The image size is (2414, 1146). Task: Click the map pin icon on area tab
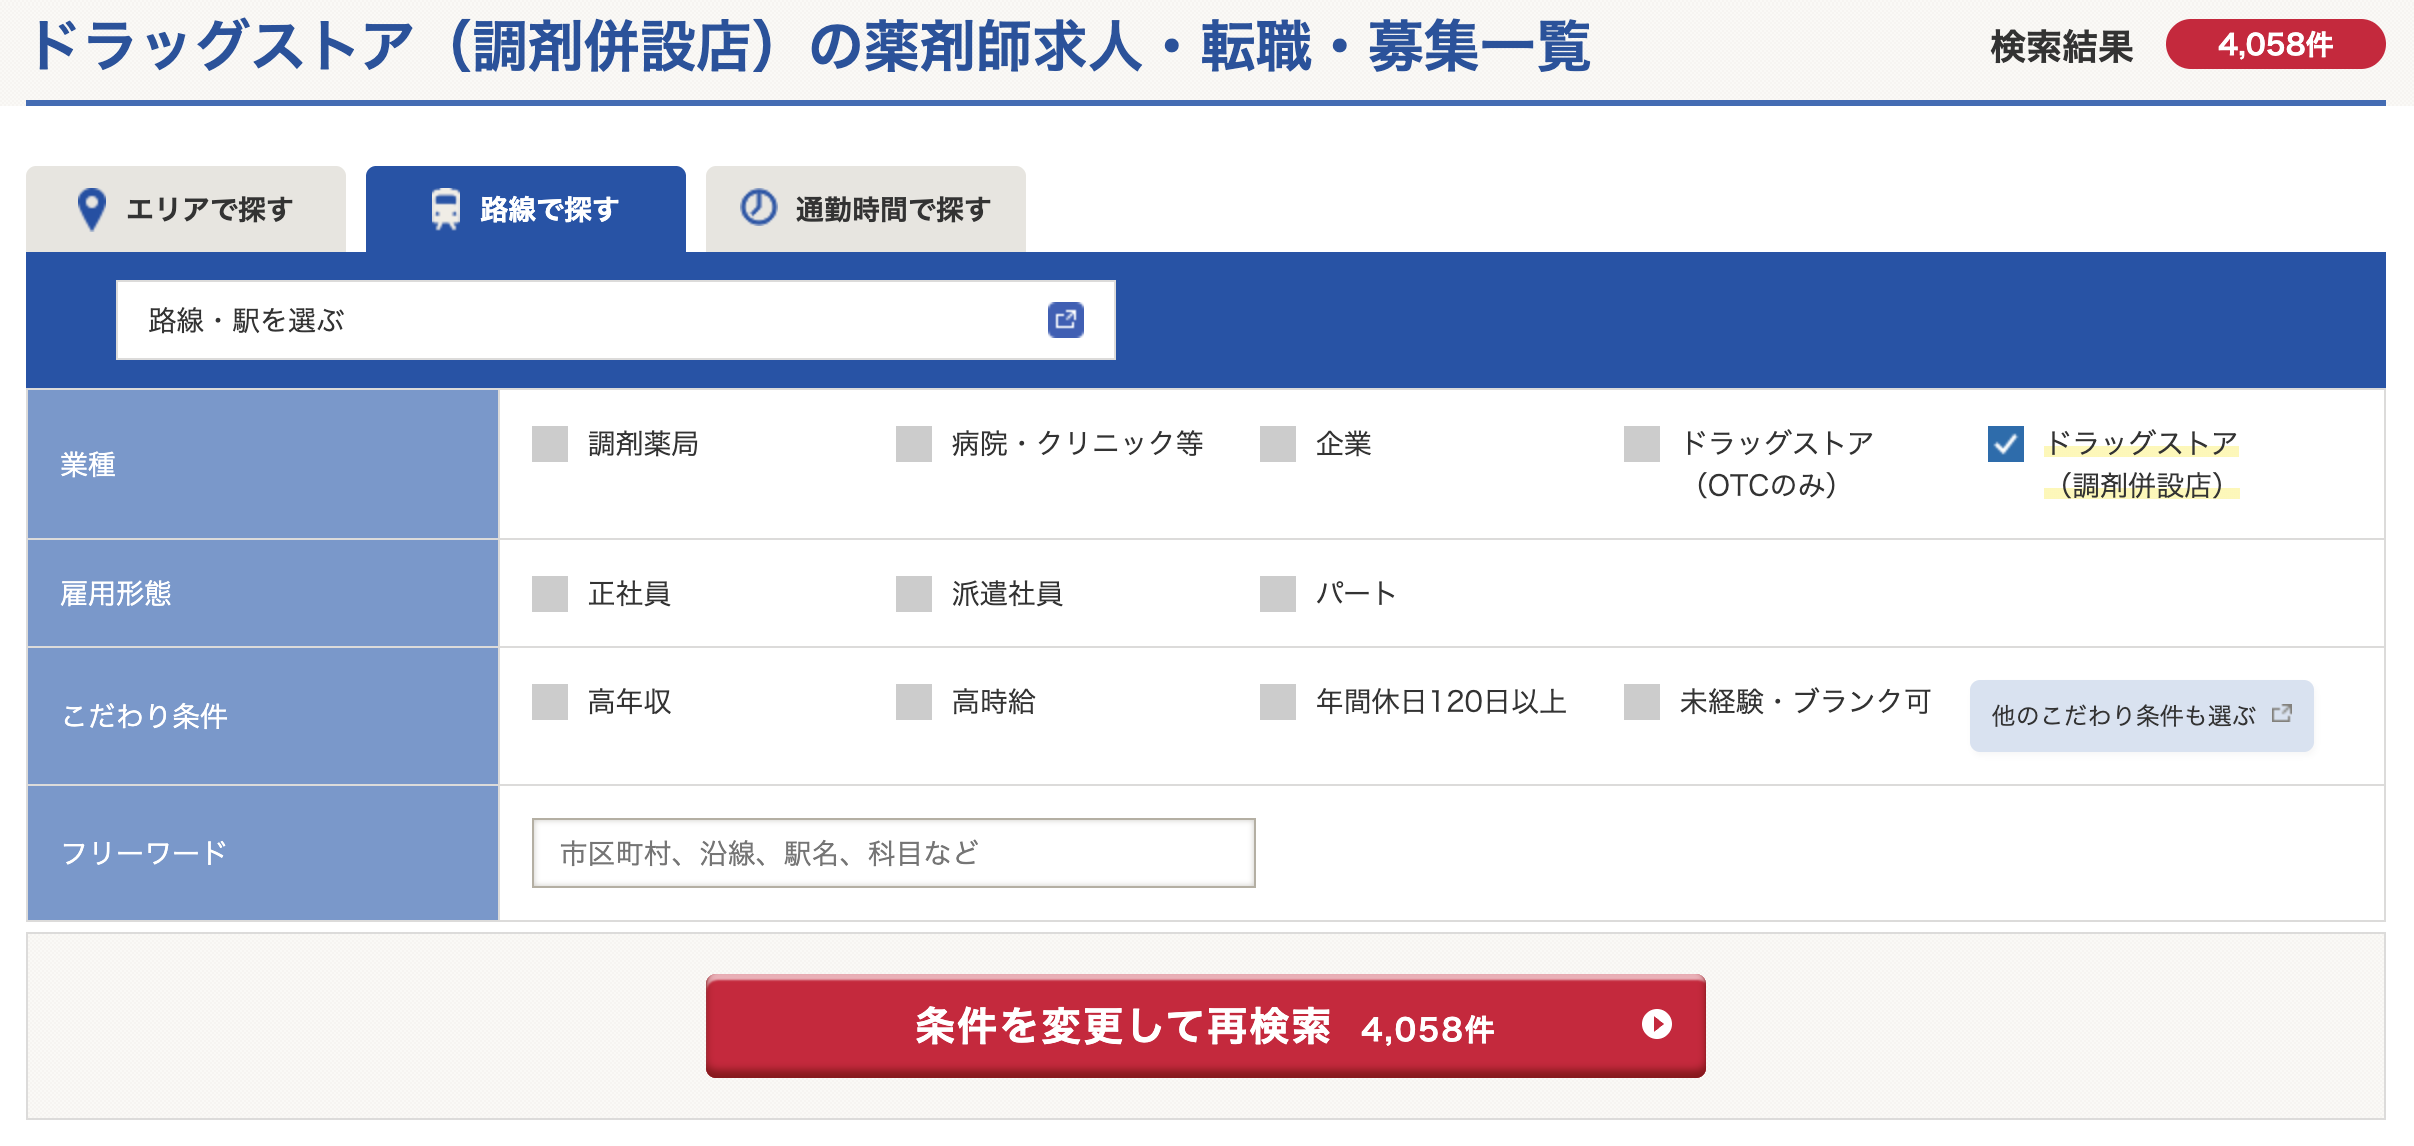(x=91, y=209)
